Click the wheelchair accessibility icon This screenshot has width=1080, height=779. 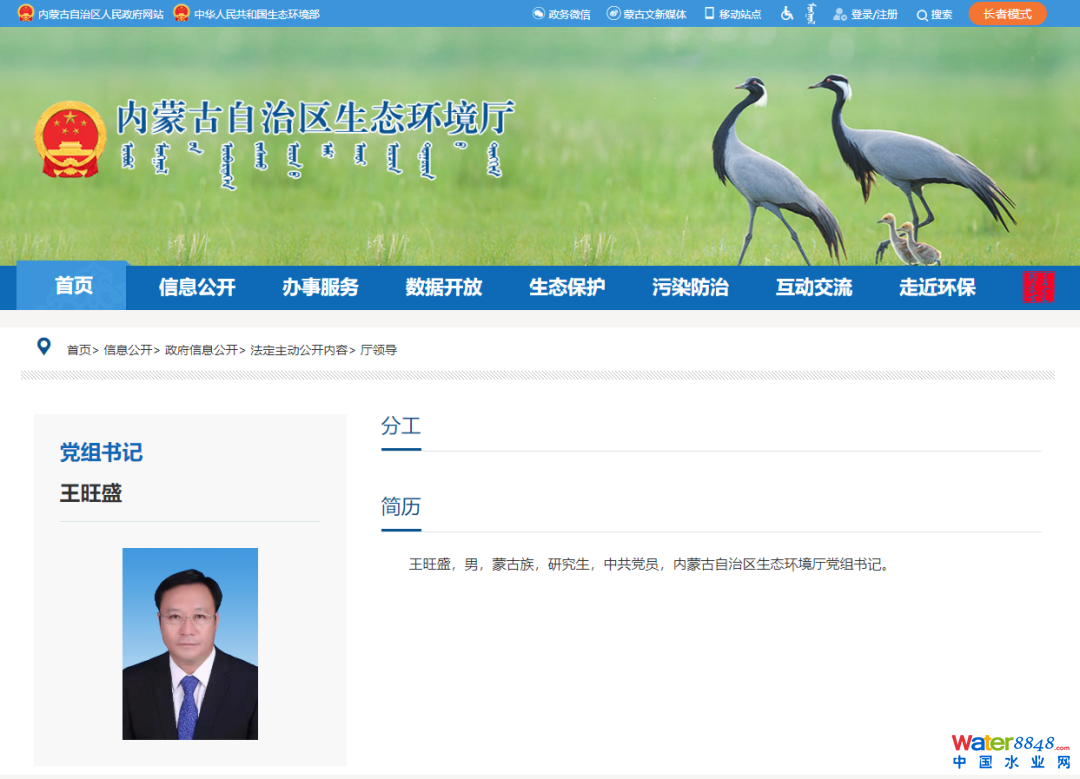787,14
